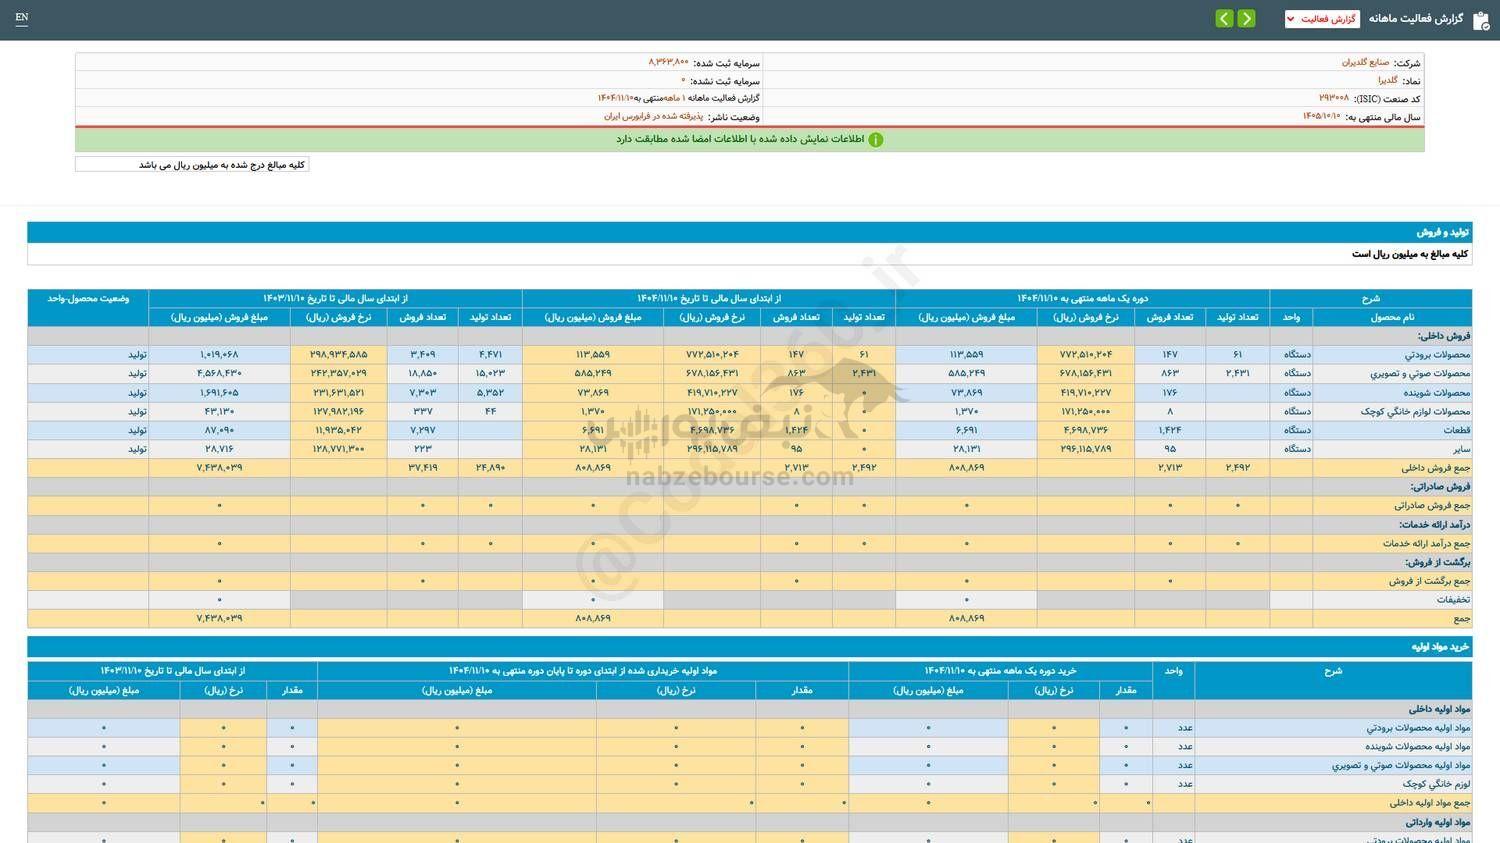Click the اطلاعات نمایش داده شده confirmation banner
Screen dimensions: 1500x843
click(750, 139)
